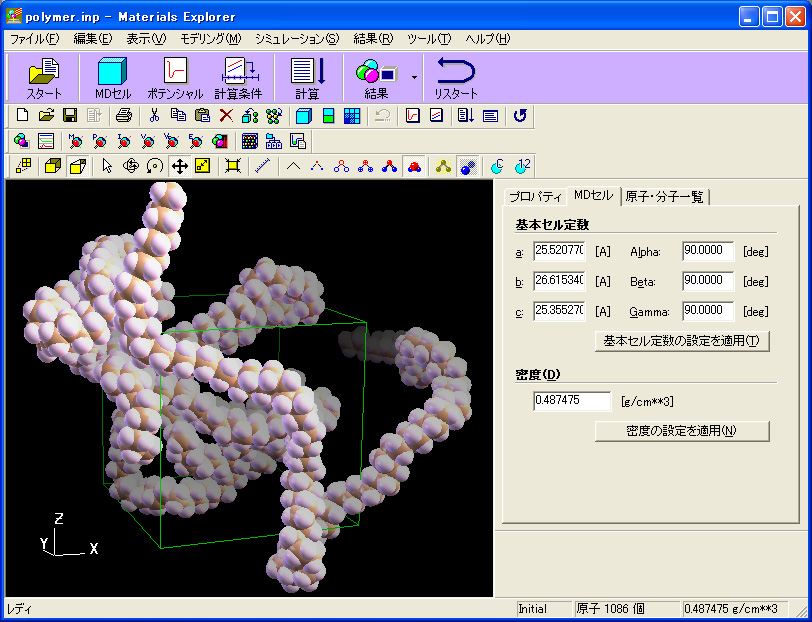Click the Restart (リスタート) icon
Screen dimensions: 812x622
(x=455, y=78)
